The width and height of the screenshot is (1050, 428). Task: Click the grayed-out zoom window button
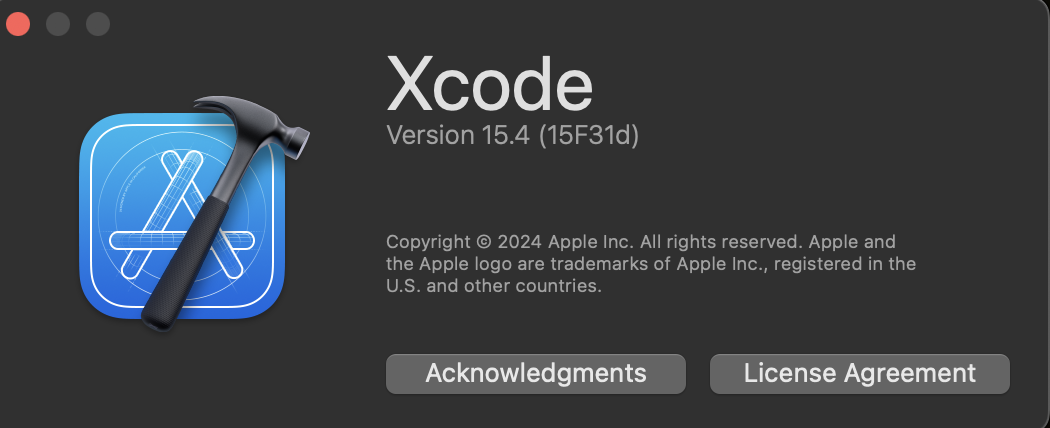point(97,24)
